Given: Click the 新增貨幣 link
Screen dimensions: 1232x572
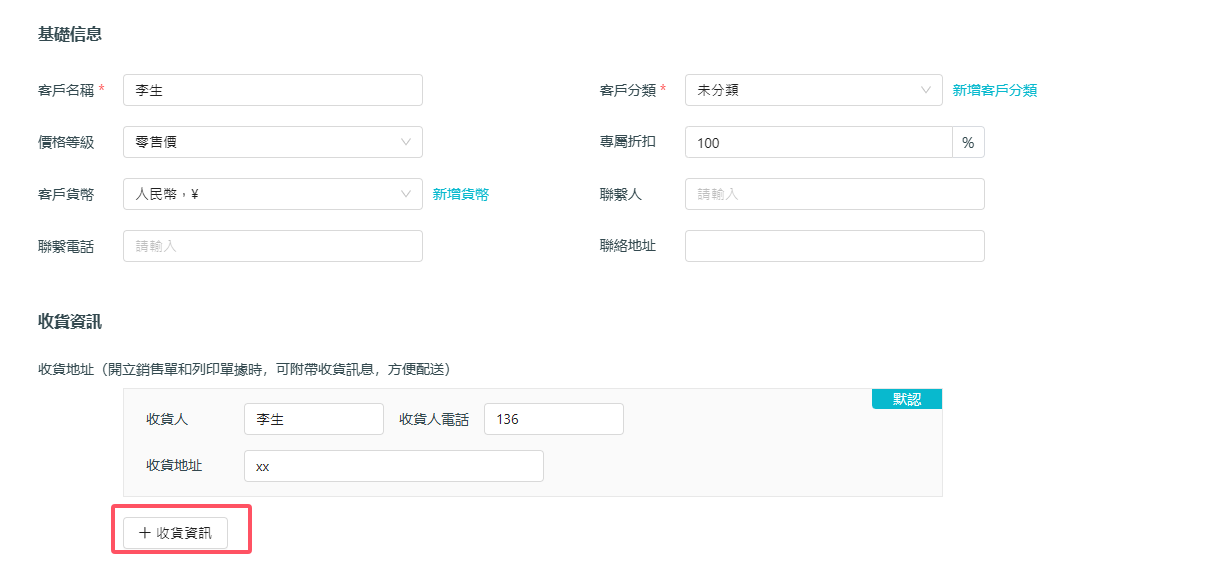Looking at the screenshot, I should tap(460, 194).
